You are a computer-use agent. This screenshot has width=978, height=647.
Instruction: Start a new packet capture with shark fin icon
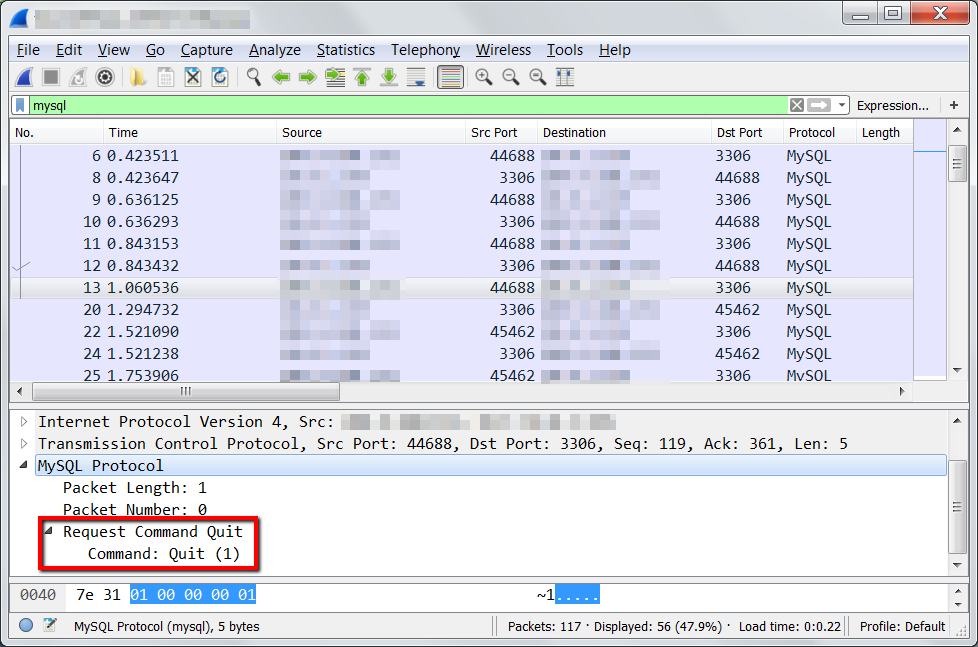click(24, 77)
